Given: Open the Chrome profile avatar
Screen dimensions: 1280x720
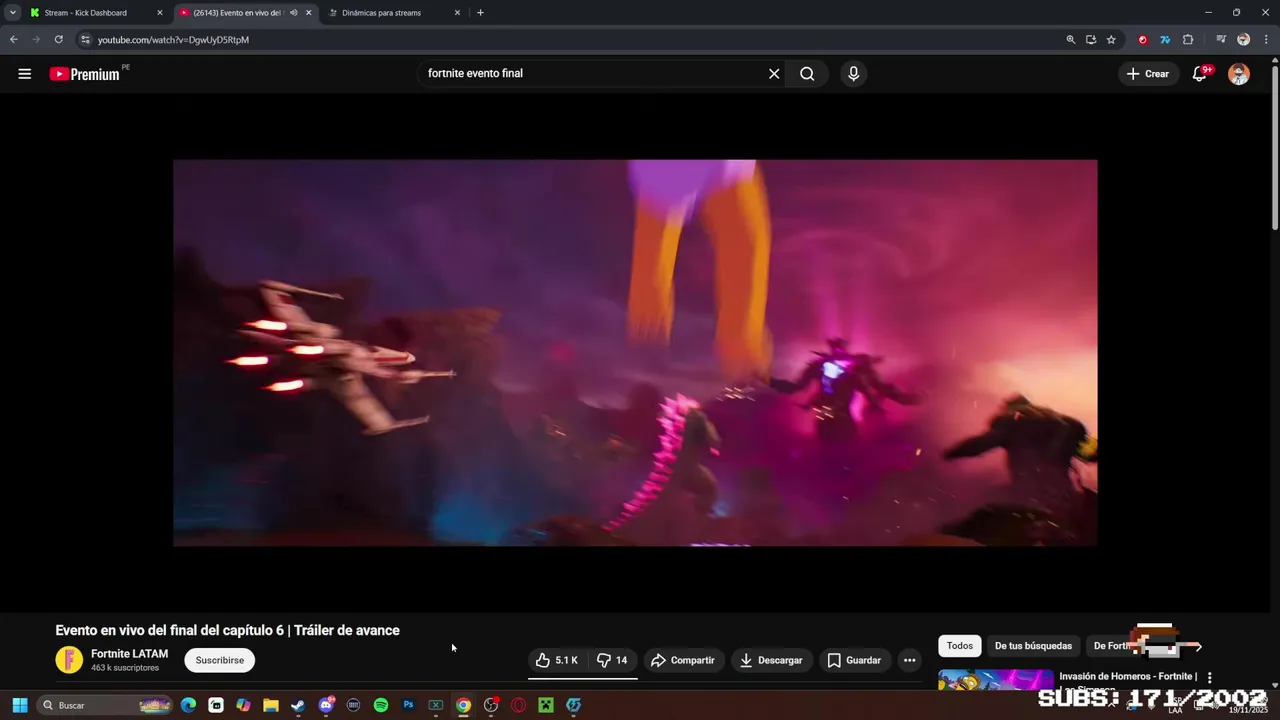Looking at the screenshot, I should [1244, 40].
